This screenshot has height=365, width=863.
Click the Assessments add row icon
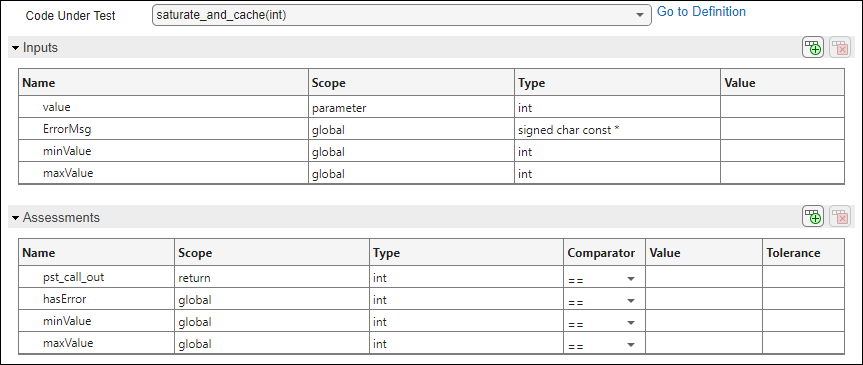[x=812, y=217]
